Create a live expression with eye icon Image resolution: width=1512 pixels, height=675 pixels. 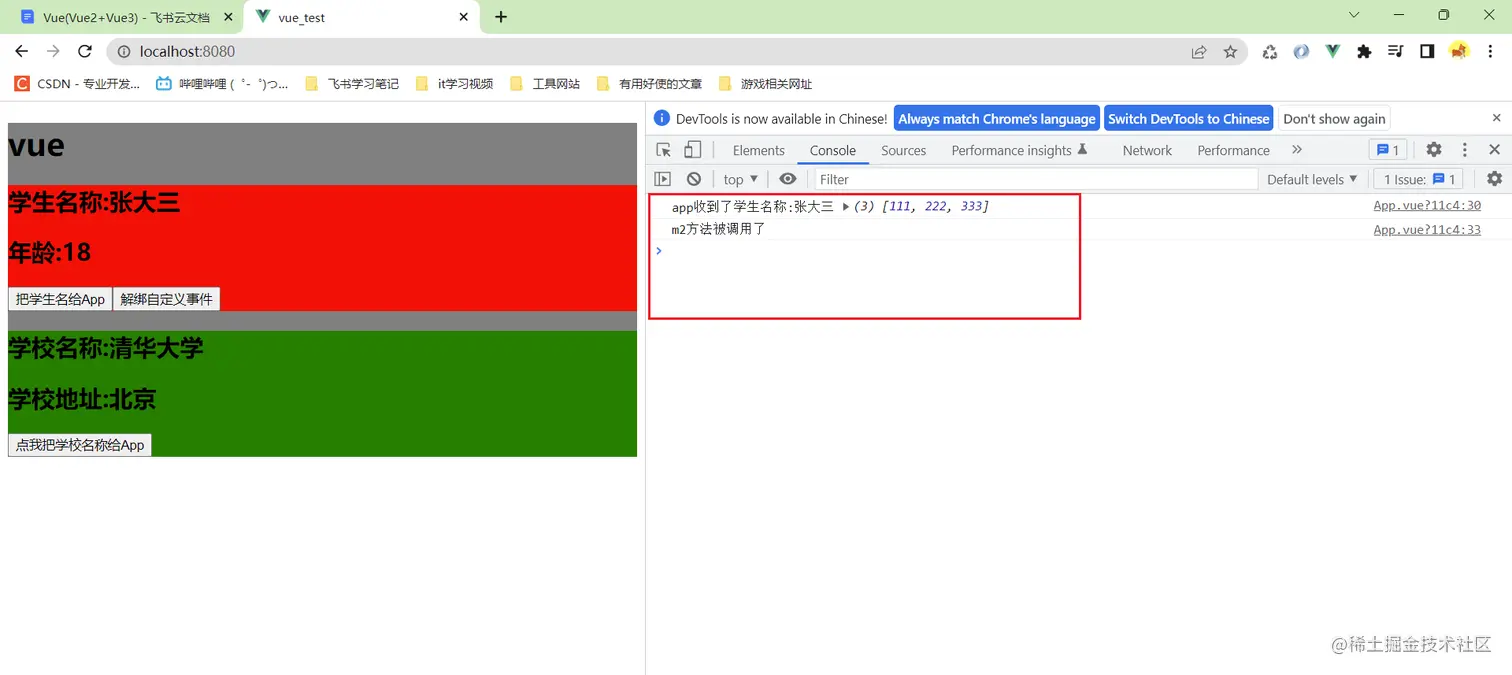pos(788,179)
